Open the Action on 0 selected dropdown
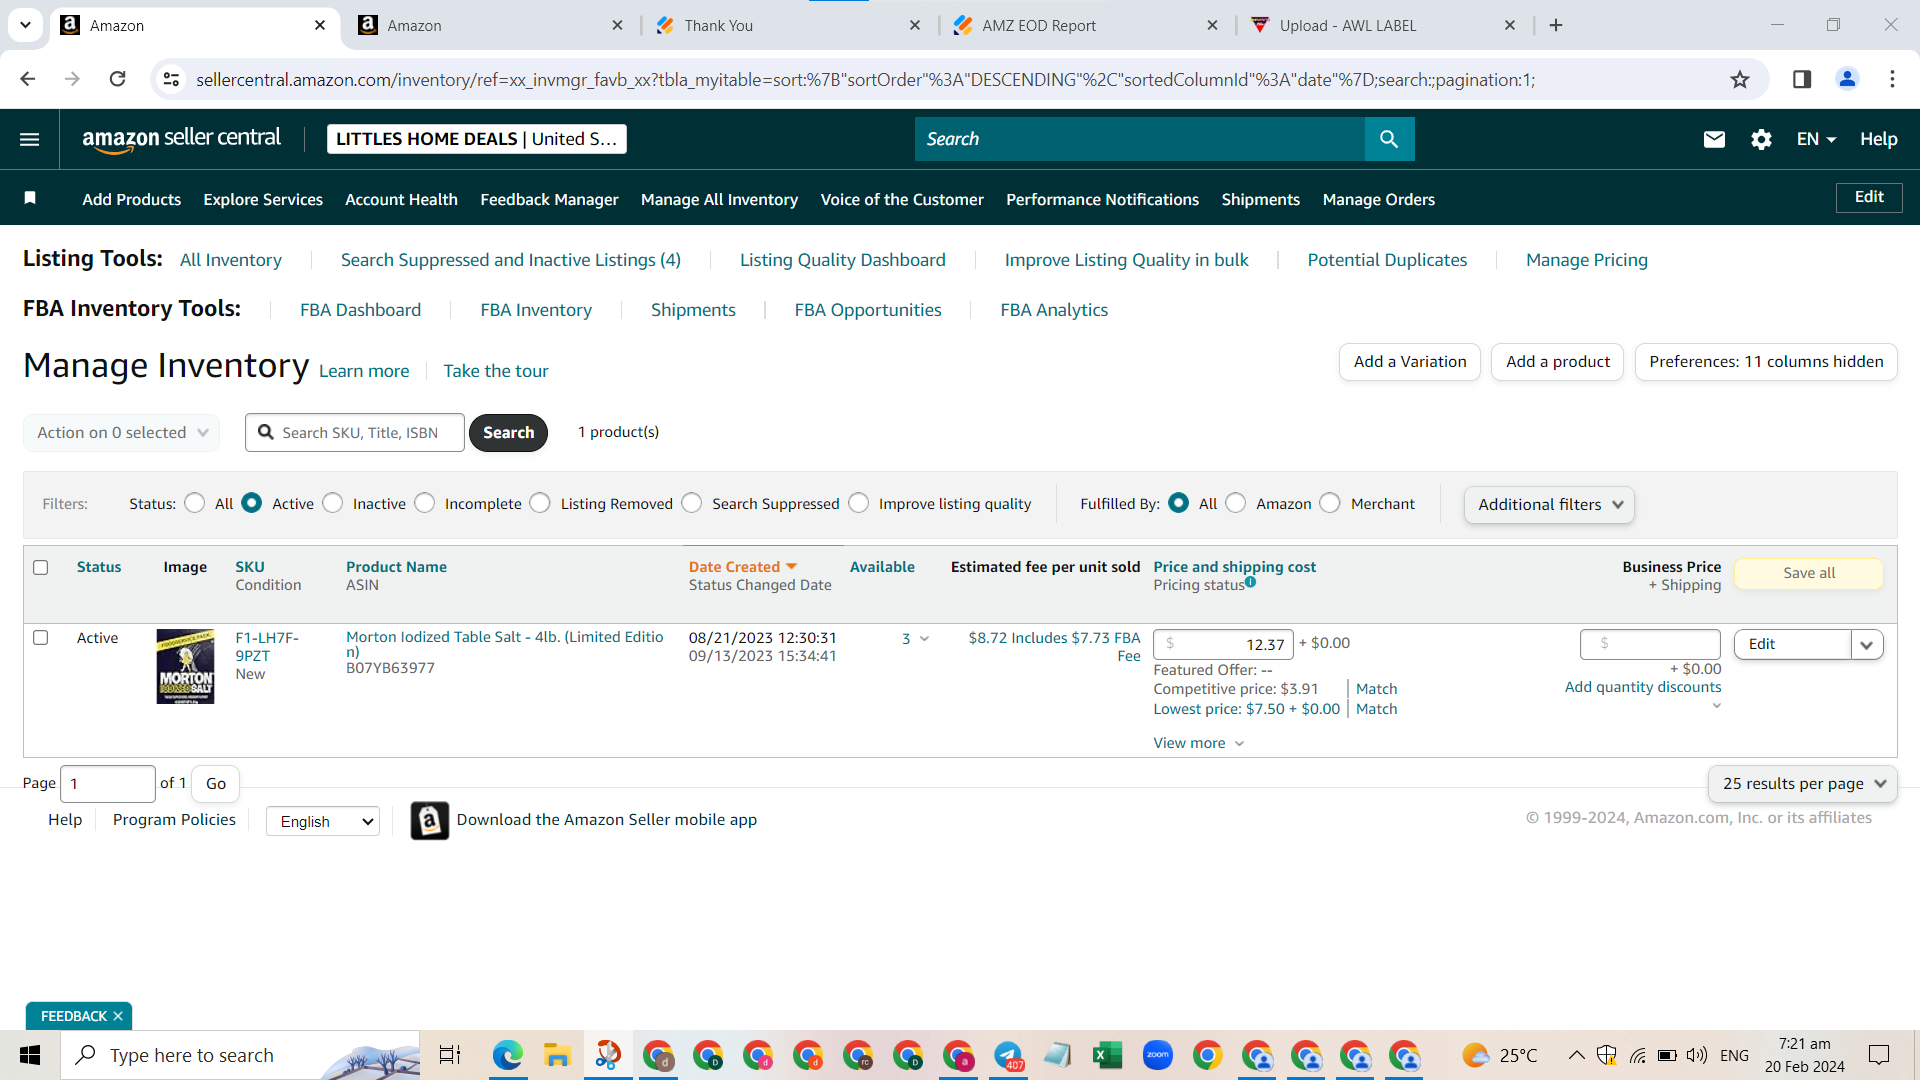Image resolution: width=1920 pixels, height=1080 pixels. tap(122, 432)
